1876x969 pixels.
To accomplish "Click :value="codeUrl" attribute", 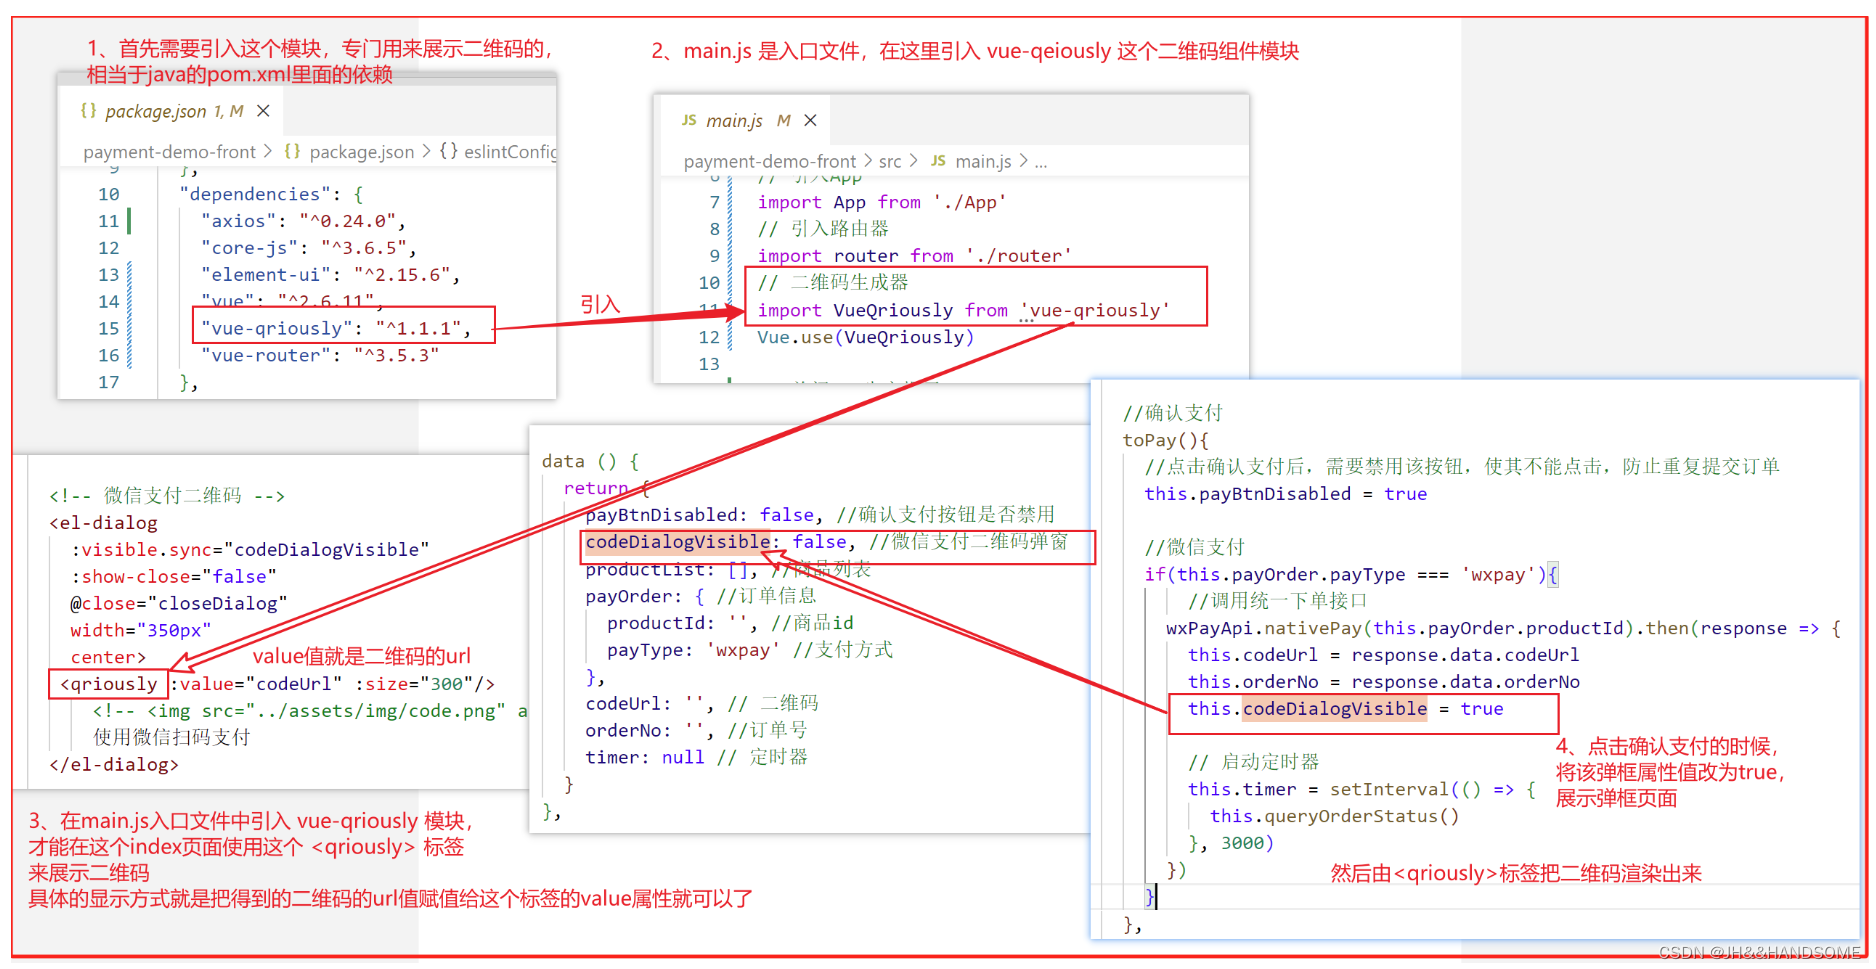I will click(256, 684).
